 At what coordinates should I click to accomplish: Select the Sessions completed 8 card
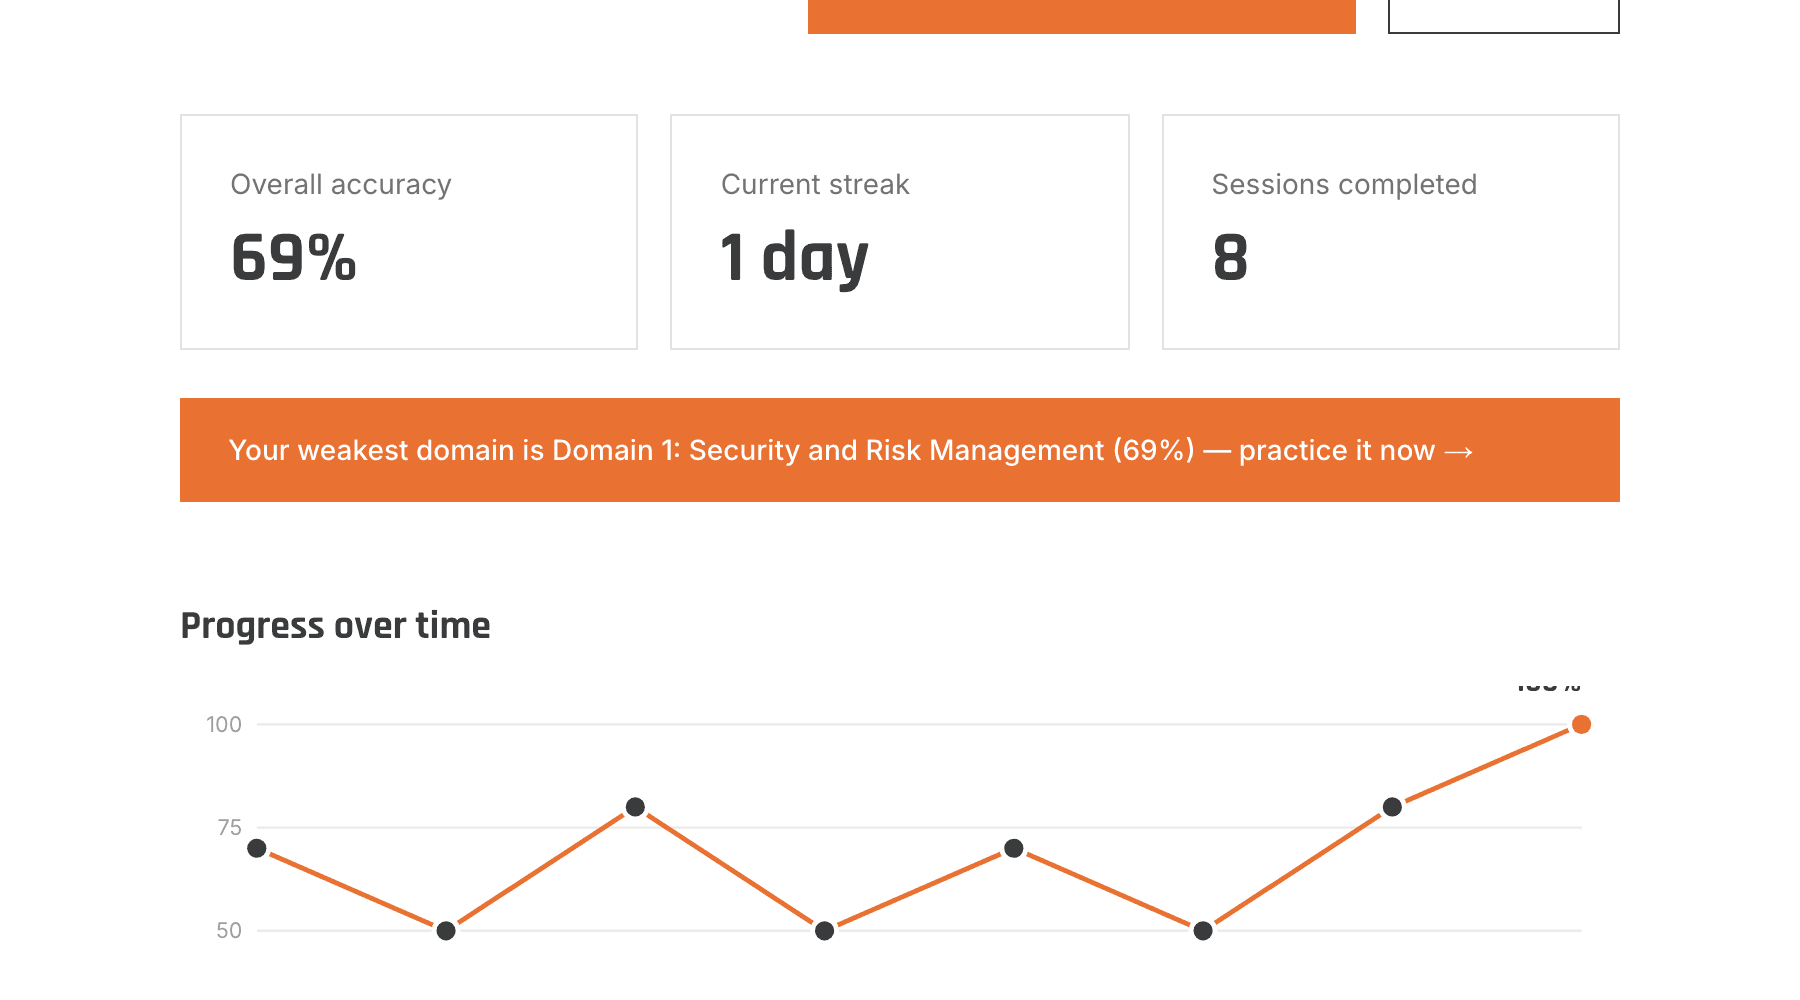click(x=1391, y=232)
